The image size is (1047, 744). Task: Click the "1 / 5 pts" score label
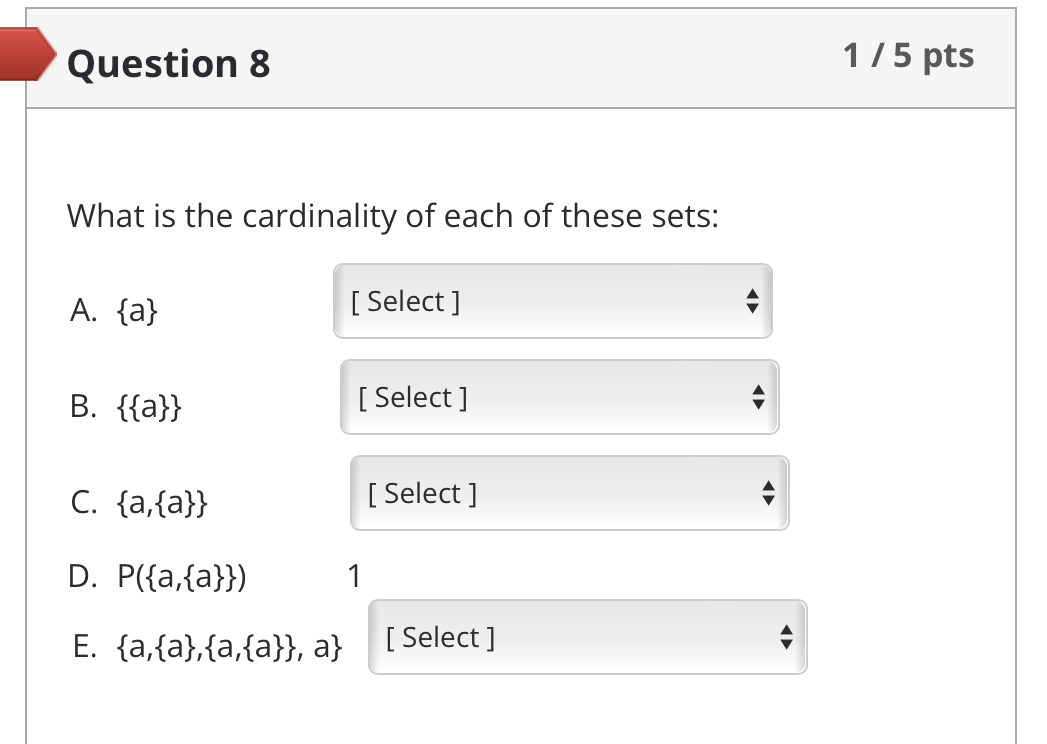(908, 56)
